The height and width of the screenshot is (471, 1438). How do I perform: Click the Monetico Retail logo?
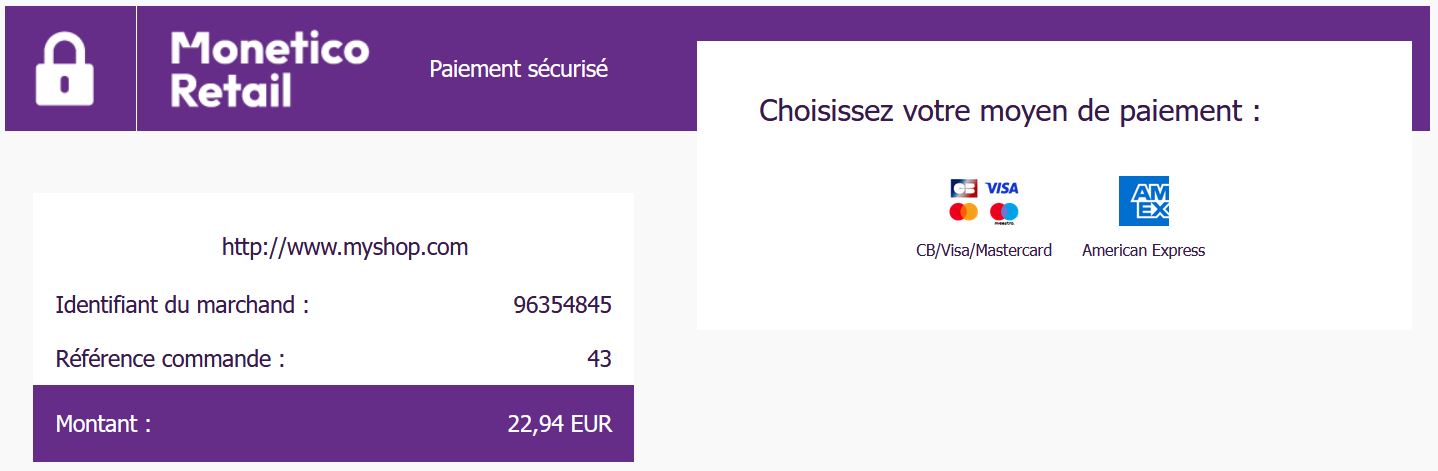click(270, 69)
